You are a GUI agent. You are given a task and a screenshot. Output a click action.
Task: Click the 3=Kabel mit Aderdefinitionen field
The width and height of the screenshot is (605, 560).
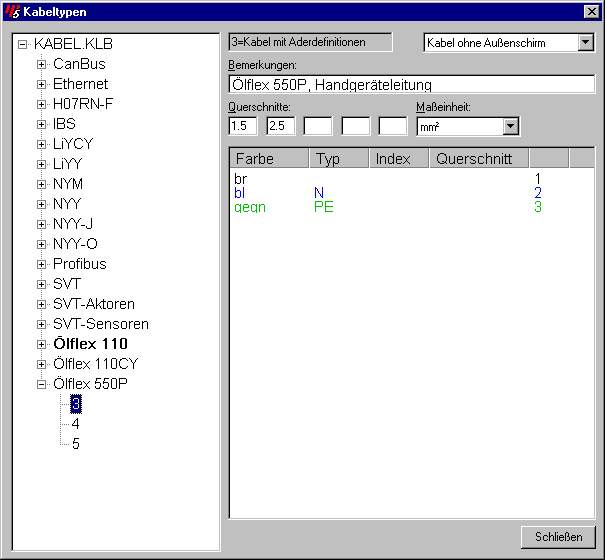(311, 42)
